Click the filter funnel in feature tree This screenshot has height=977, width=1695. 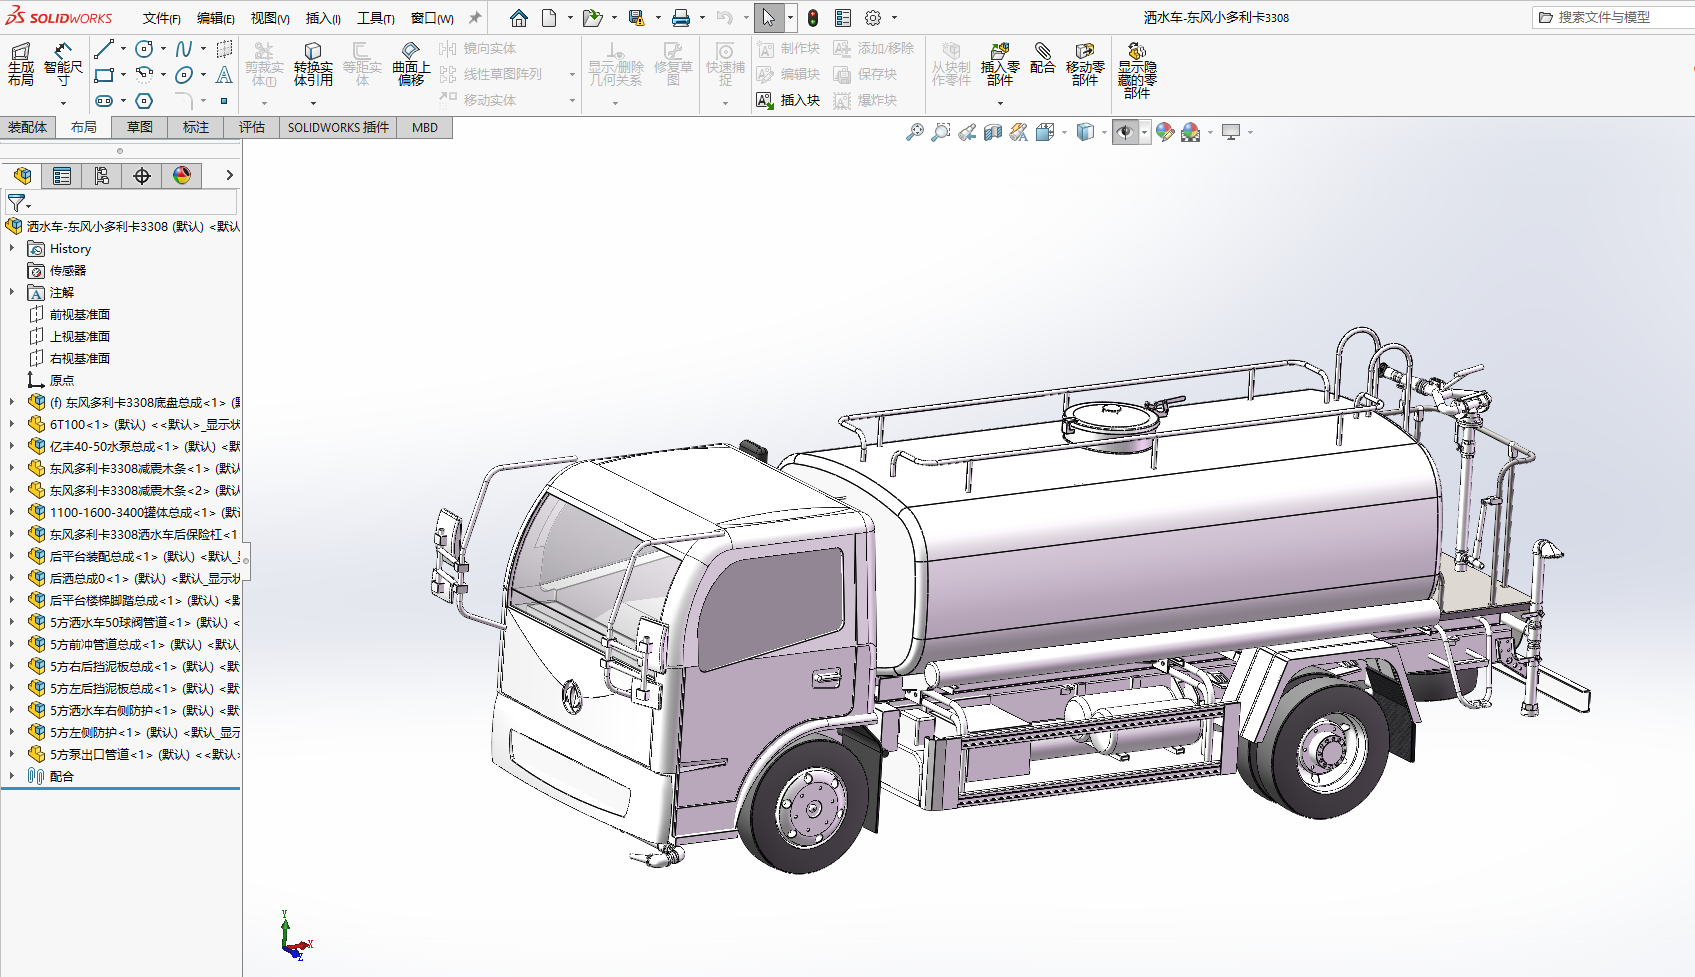coord(16,202)
